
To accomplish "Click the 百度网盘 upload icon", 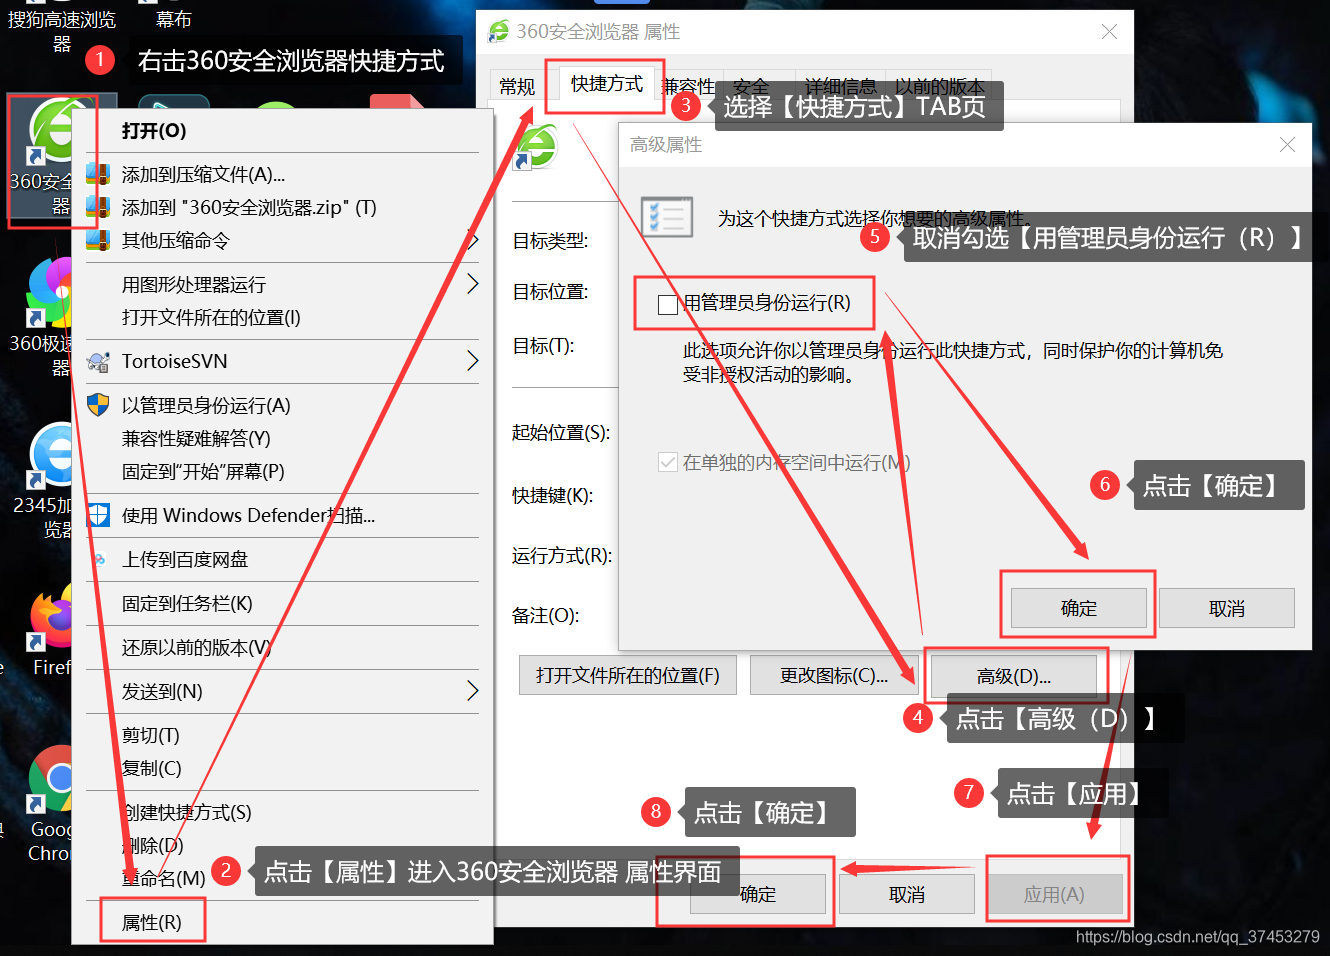I will [98, 559].
